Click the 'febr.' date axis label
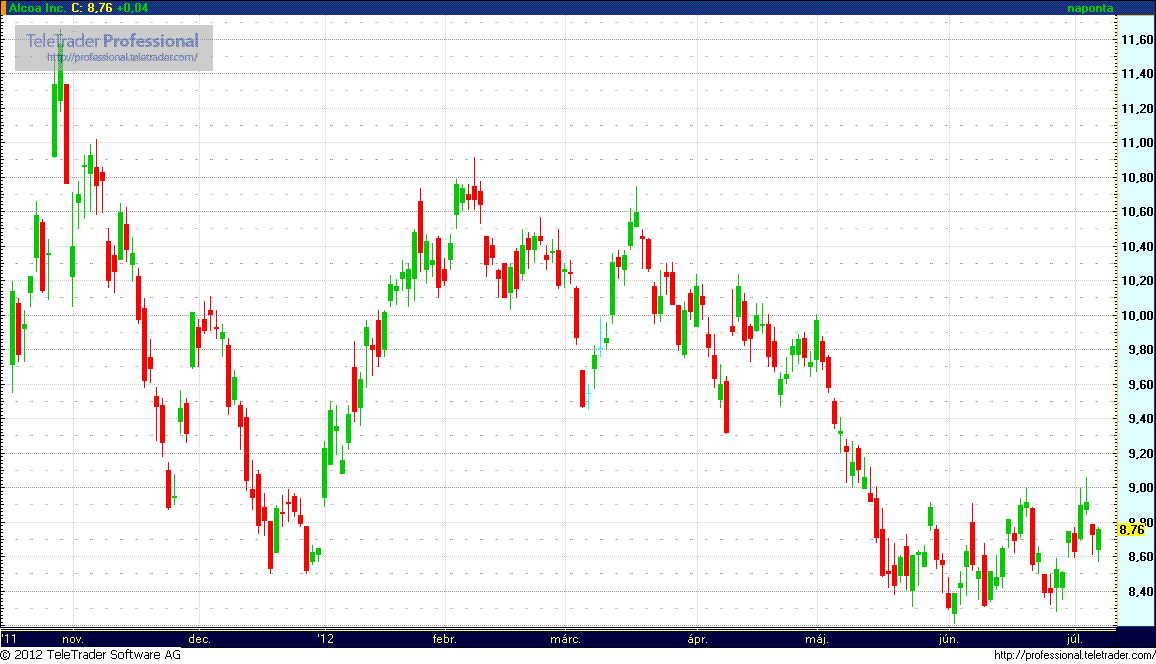This screenshot has height=664, width=1156. [x=445, y=639]
